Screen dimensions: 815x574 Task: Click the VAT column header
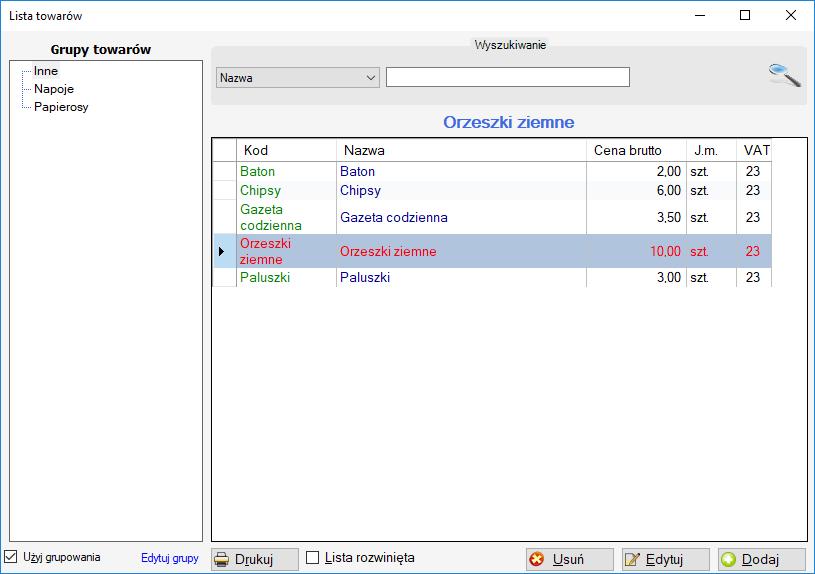[x=754, y=150]
